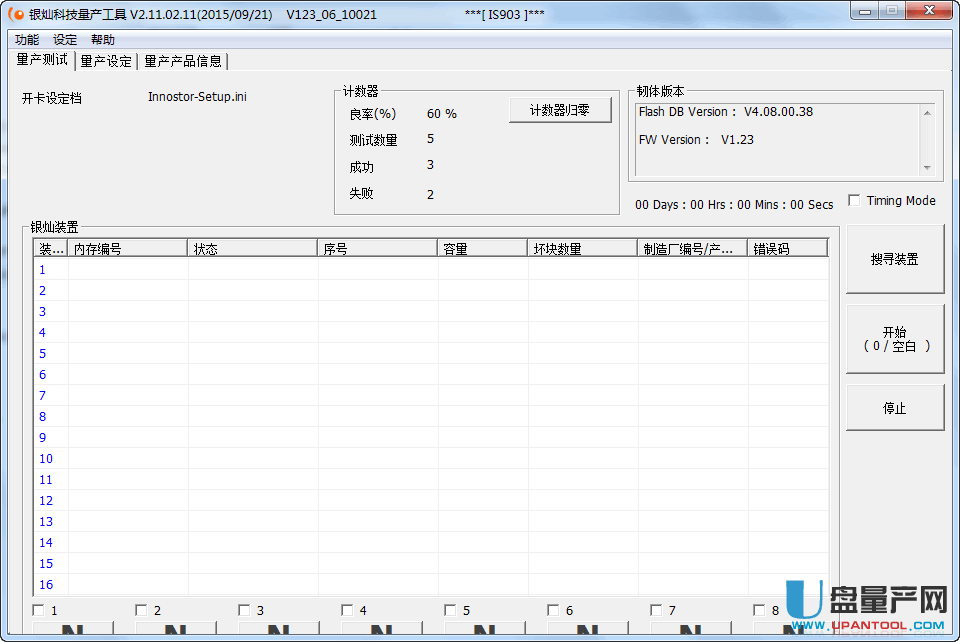The image size is (960, 642).
Task: Switch to the 量产产品信息 tab
Action: click(x=183, y=61)
